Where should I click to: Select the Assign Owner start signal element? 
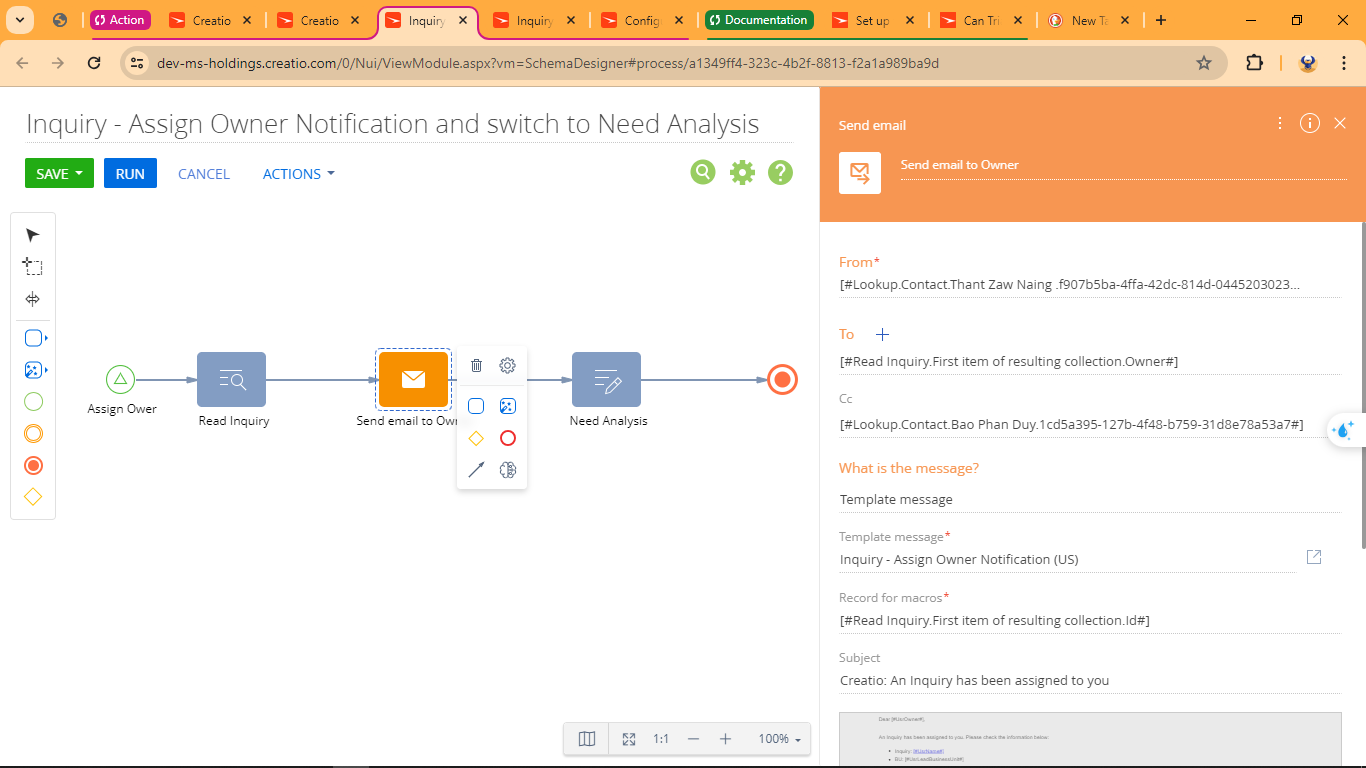pos(120,380)
